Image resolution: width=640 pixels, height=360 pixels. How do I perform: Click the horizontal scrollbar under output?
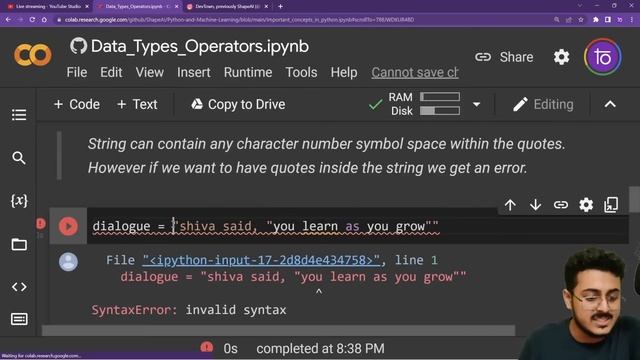(278, 330)
